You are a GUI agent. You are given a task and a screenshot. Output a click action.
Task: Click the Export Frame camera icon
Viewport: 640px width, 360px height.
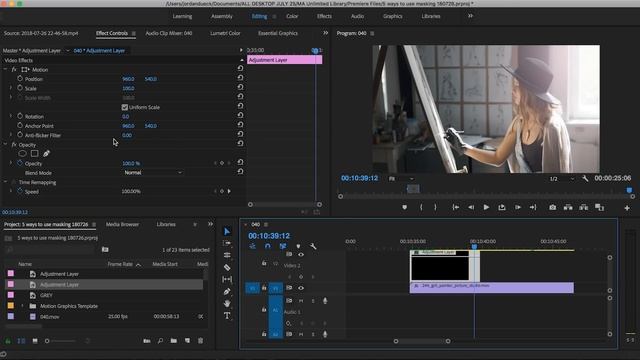click(x=552, y=207)
